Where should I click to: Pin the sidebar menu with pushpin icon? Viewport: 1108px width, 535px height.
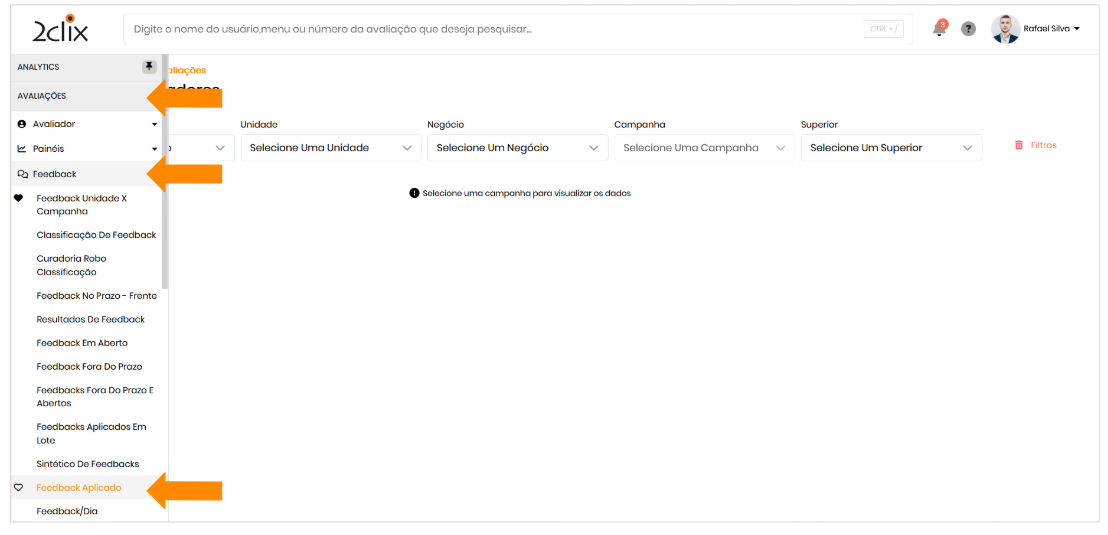point(149,67)
